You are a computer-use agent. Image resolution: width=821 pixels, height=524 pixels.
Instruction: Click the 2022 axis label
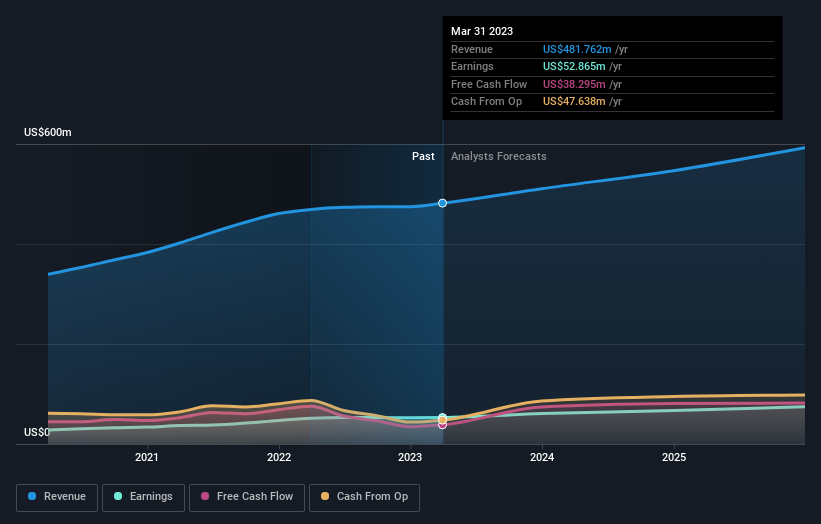(x=279, y=457)
